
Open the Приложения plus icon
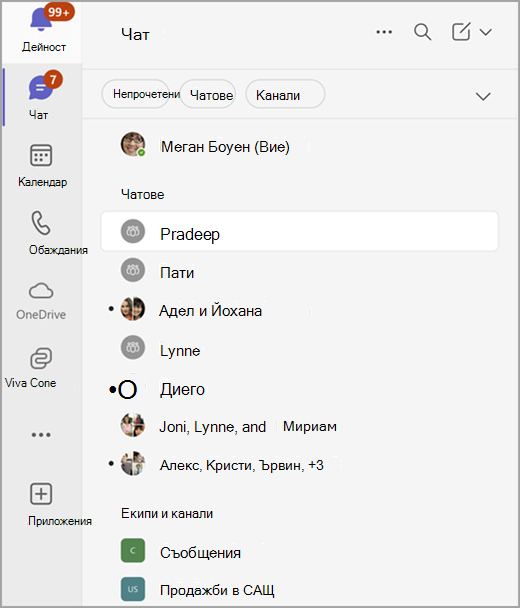pos(41,494)
